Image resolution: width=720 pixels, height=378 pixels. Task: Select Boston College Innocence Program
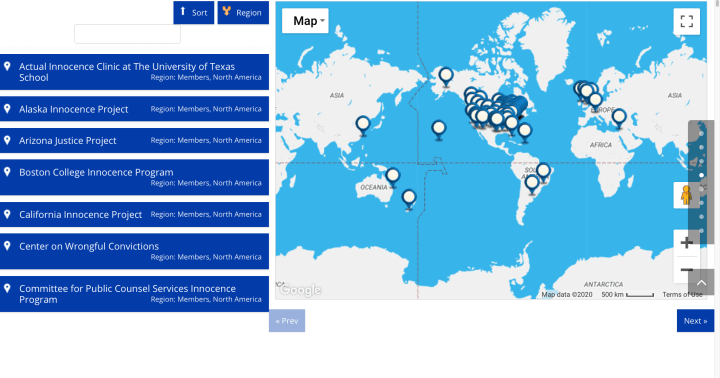click(x=134, y=177)
